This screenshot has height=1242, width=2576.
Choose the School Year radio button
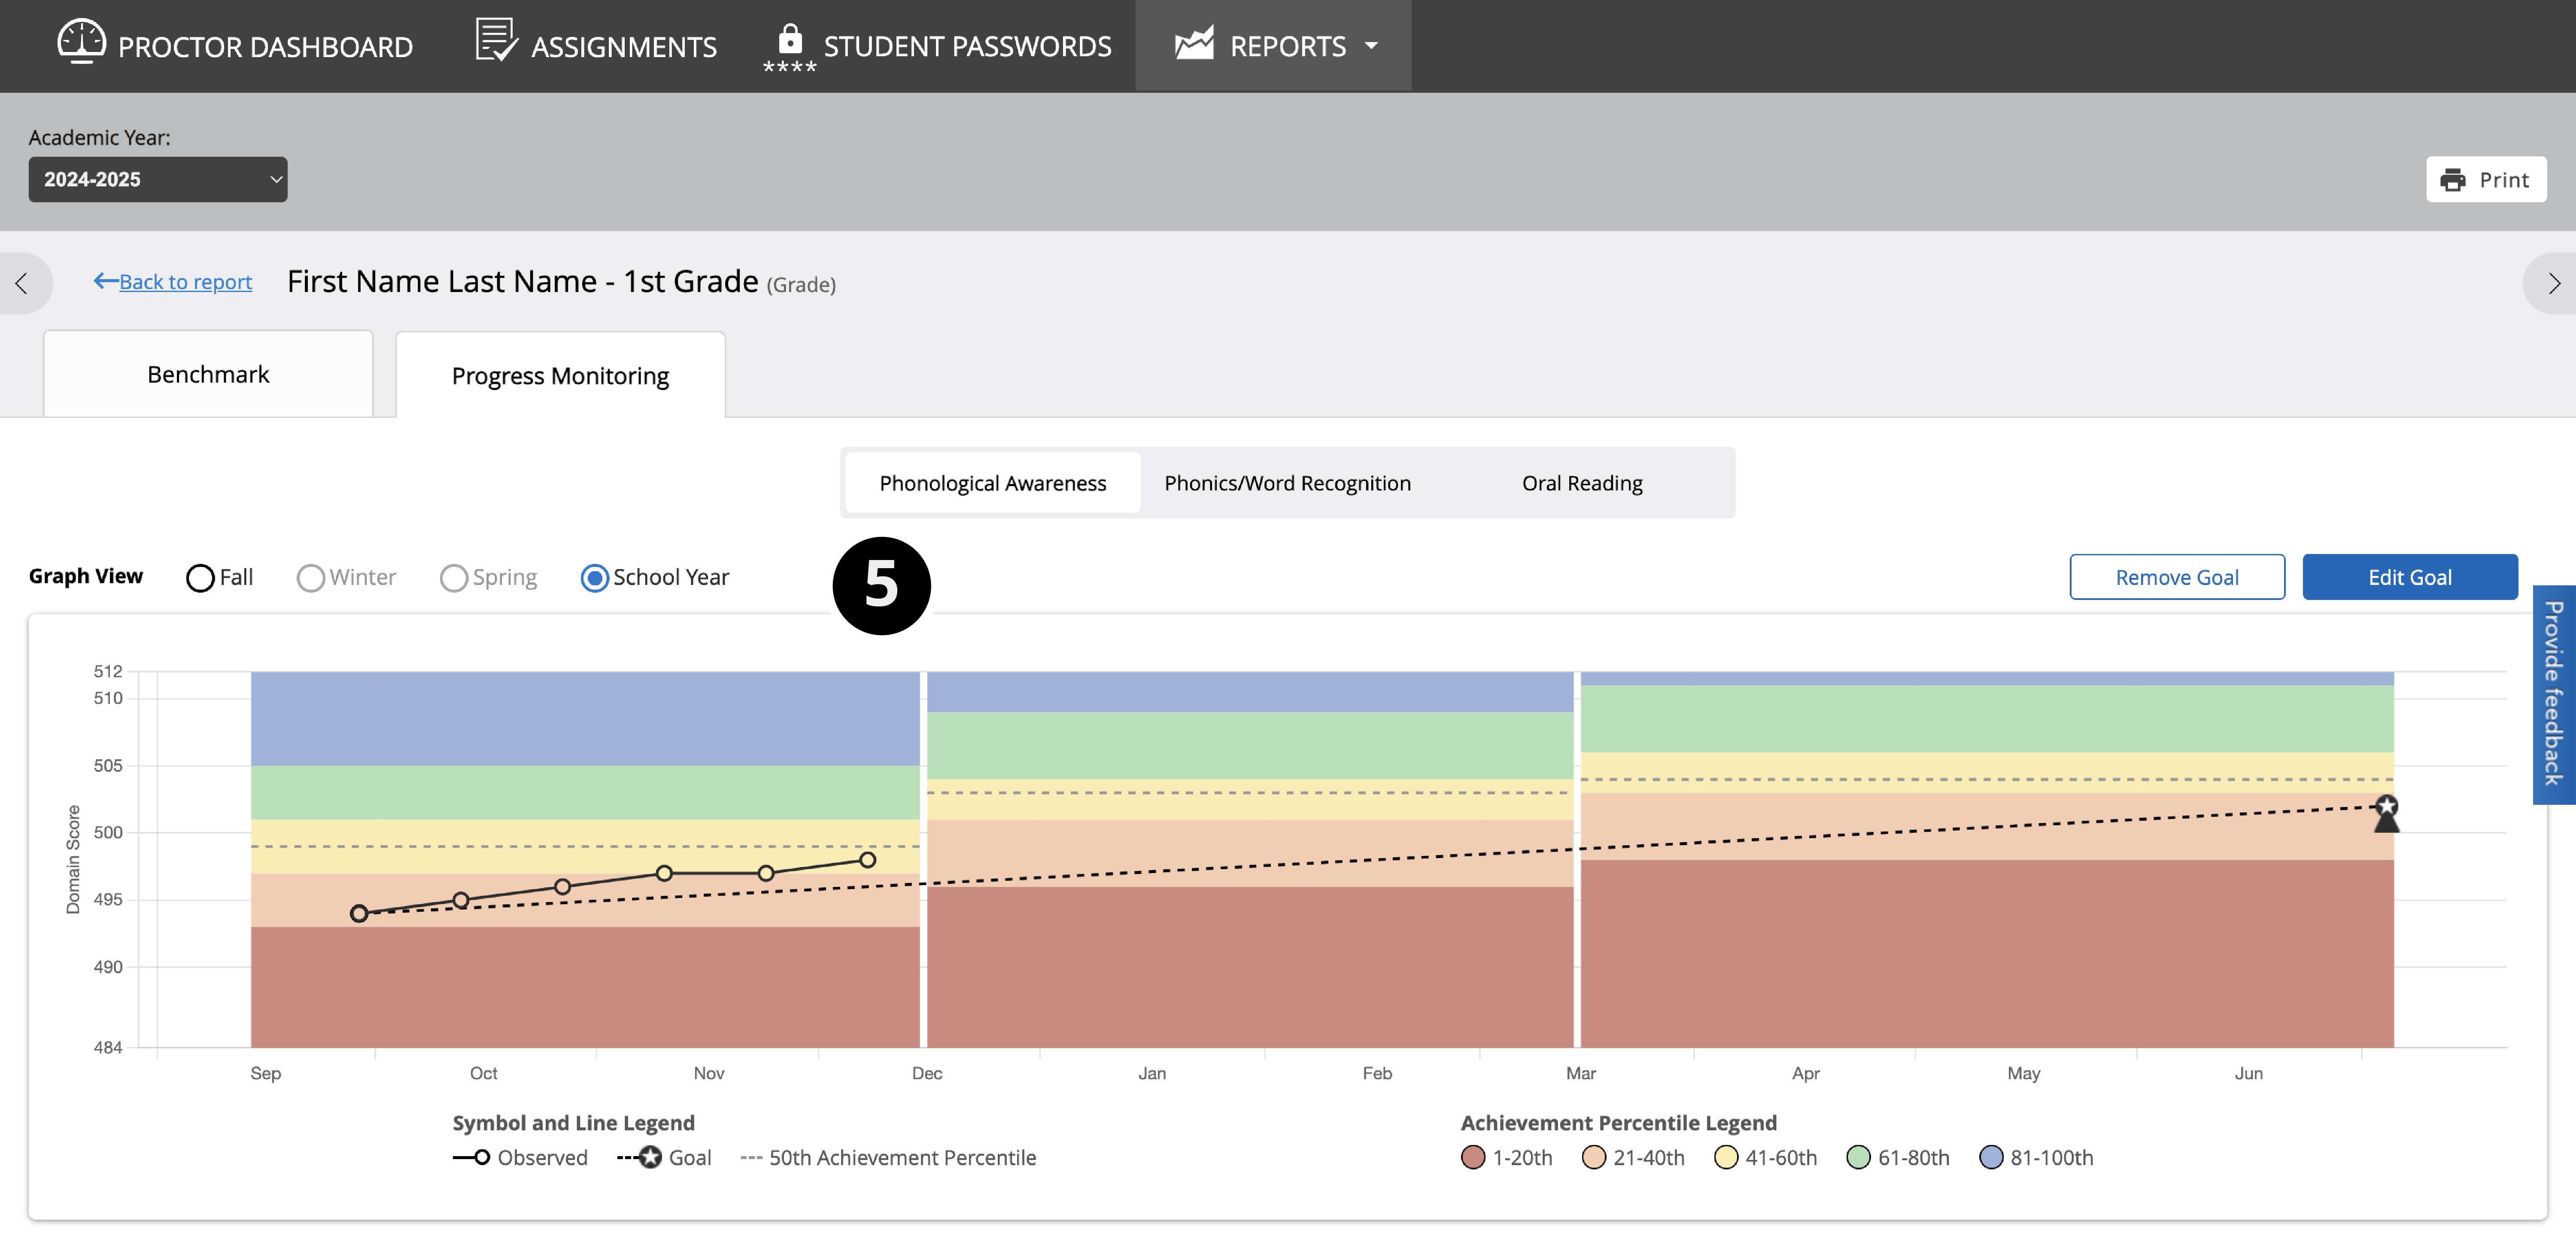[x=594, y=578]
